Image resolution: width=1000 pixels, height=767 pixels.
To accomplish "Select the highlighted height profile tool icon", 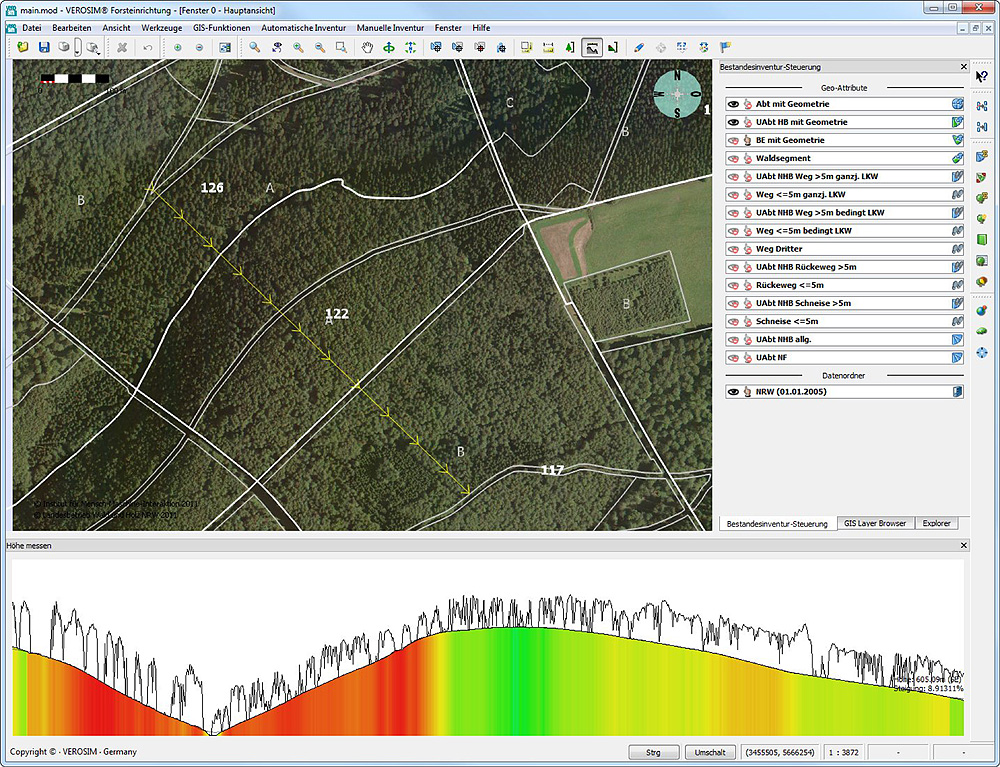I will coord(592,47).
